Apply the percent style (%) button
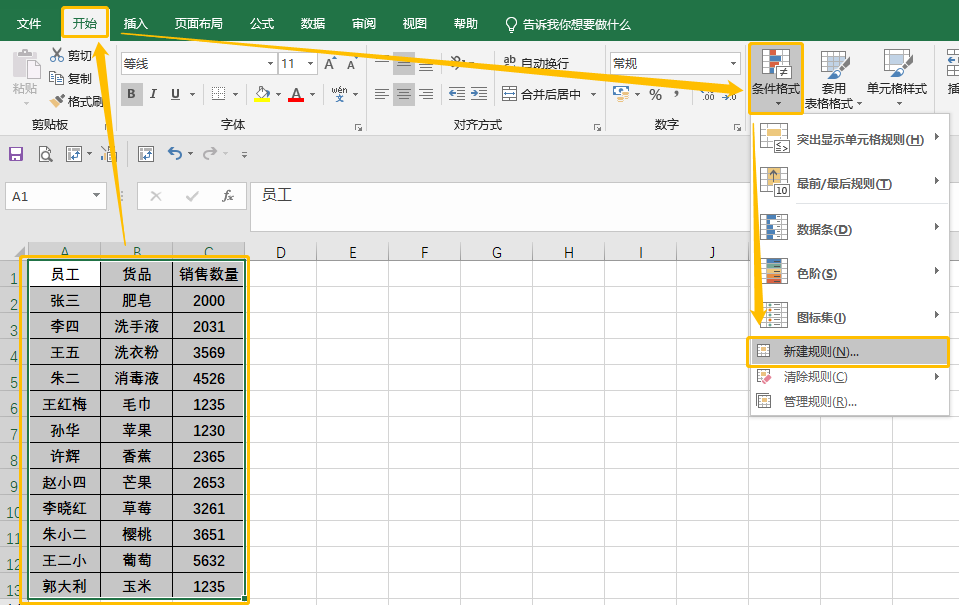Screen dimensions: 959x605 [x=656, y=94]
